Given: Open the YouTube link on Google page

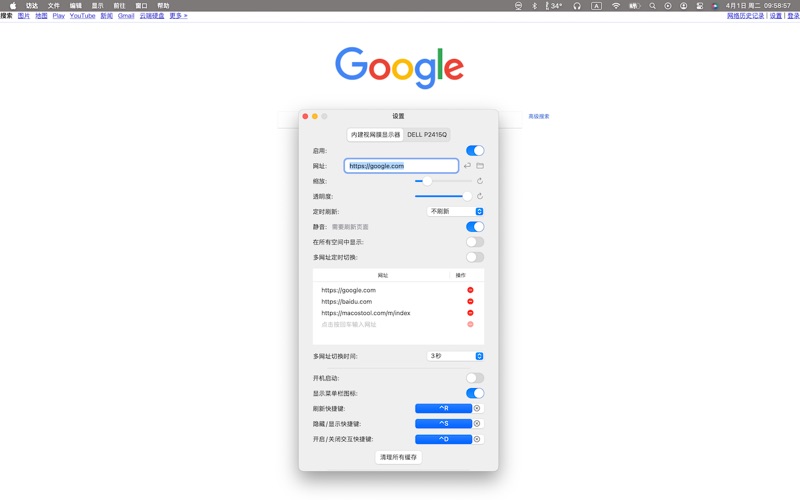Looking at the screenshot, I should (82, 16).
